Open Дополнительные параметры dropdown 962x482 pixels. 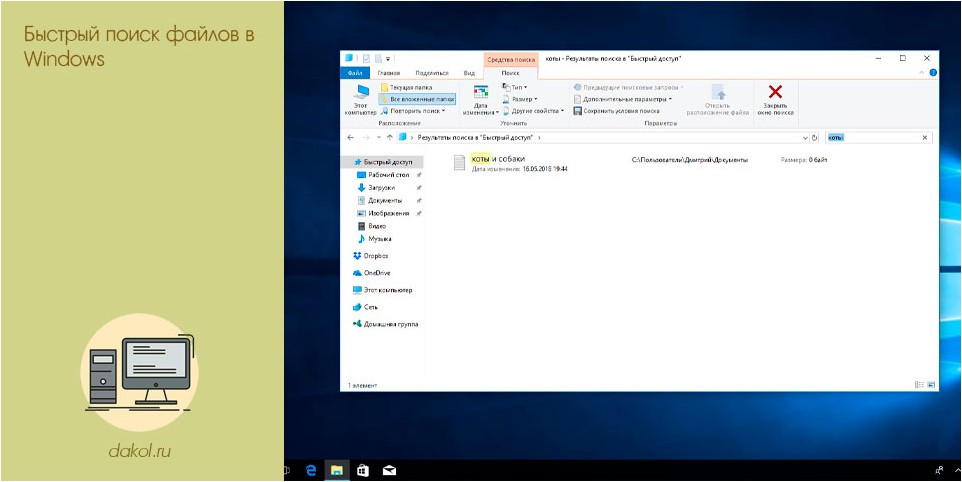point(623,99)
